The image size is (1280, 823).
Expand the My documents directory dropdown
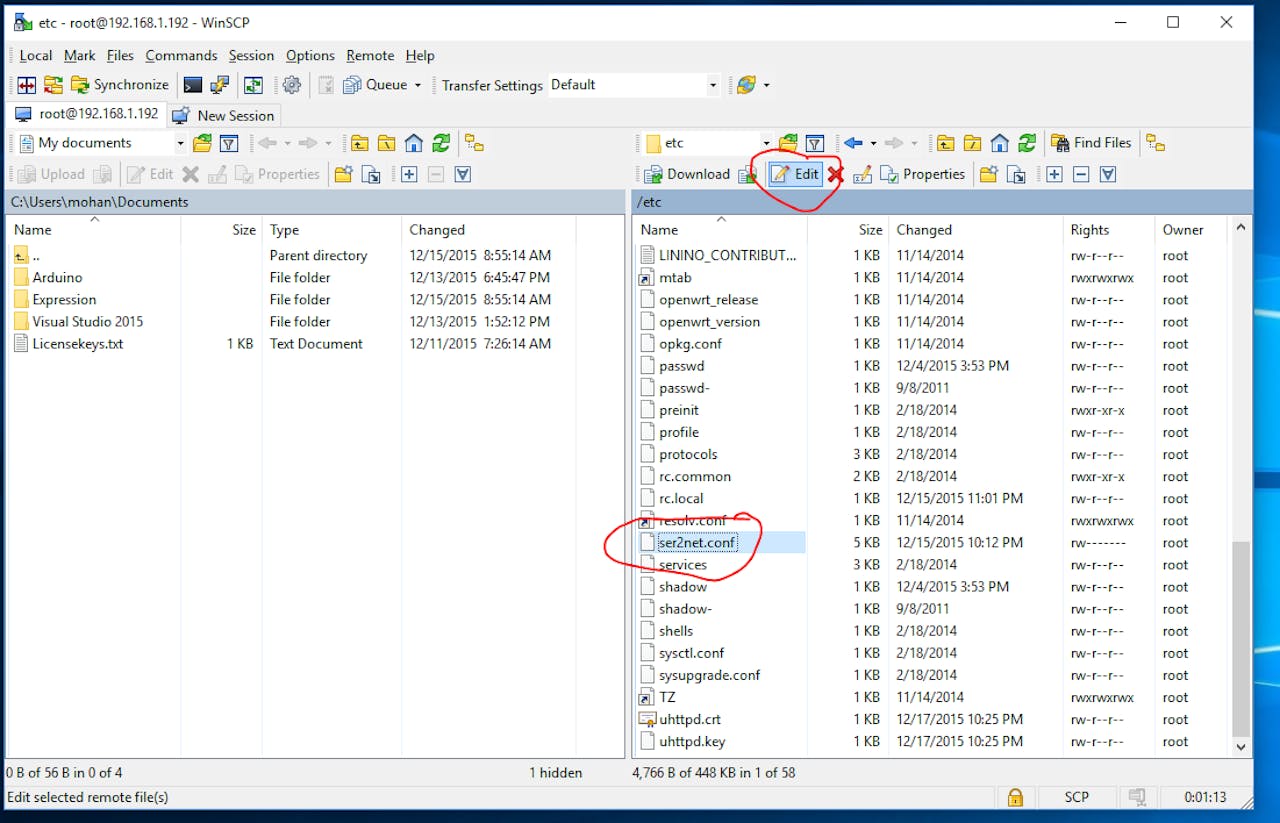point(180,143)
